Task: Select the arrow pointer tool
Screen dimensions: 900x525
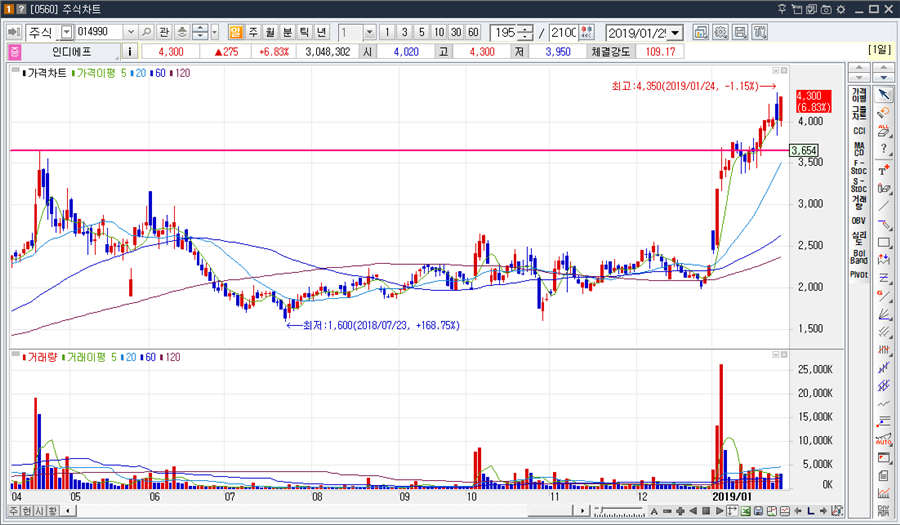Action: (884, 94)
